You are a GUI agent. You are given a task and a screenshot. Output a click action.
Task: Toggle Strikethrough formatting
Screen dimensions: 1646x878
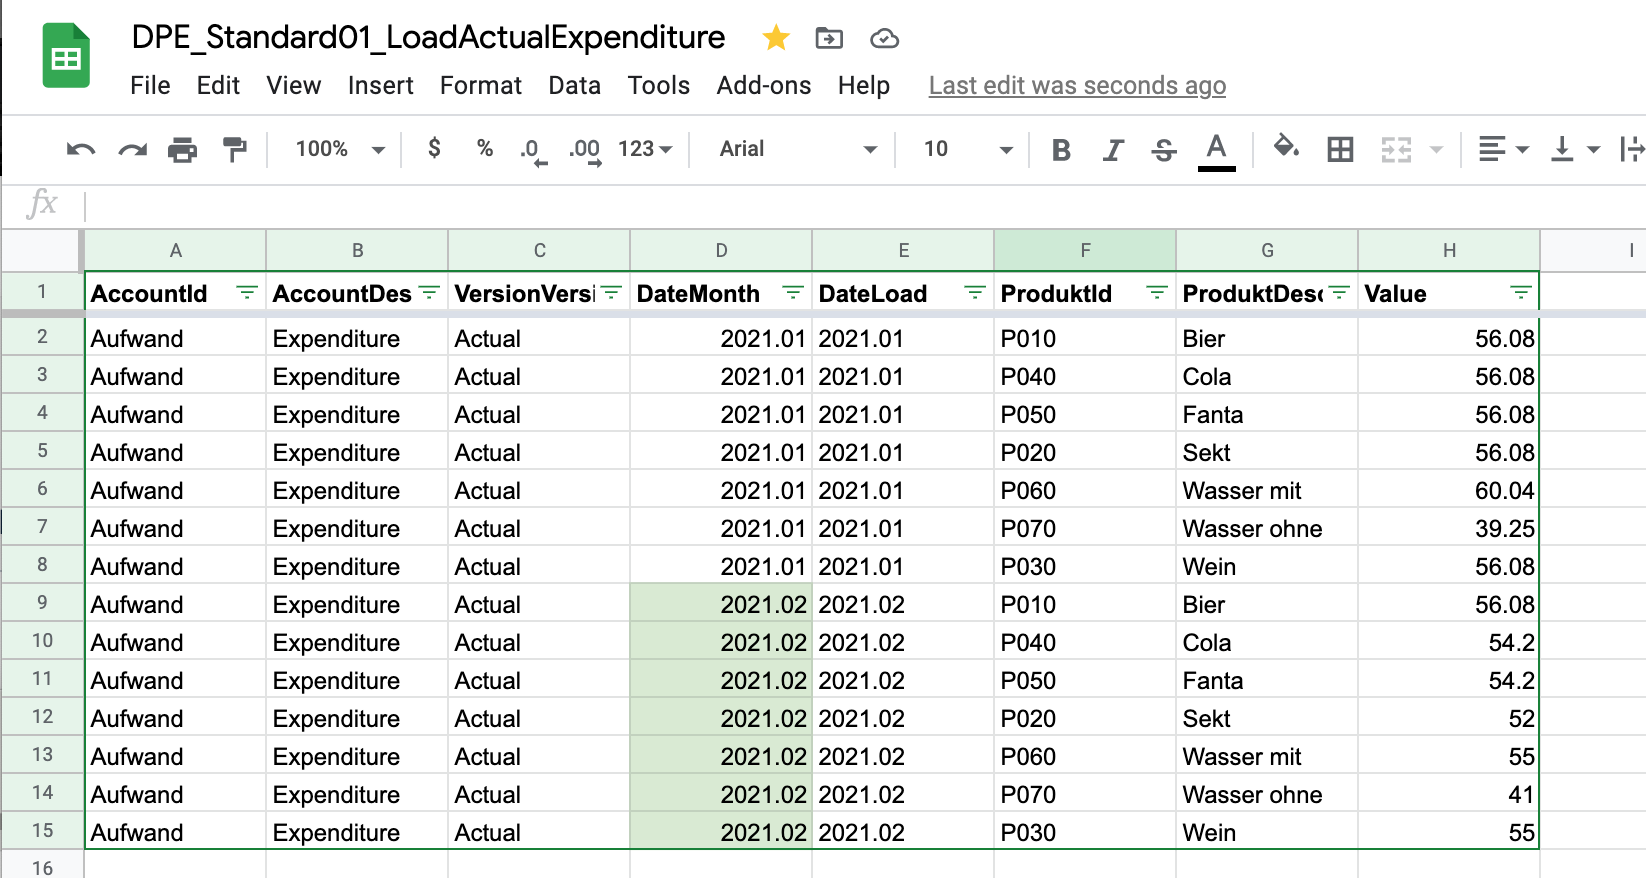(1164, 150)
